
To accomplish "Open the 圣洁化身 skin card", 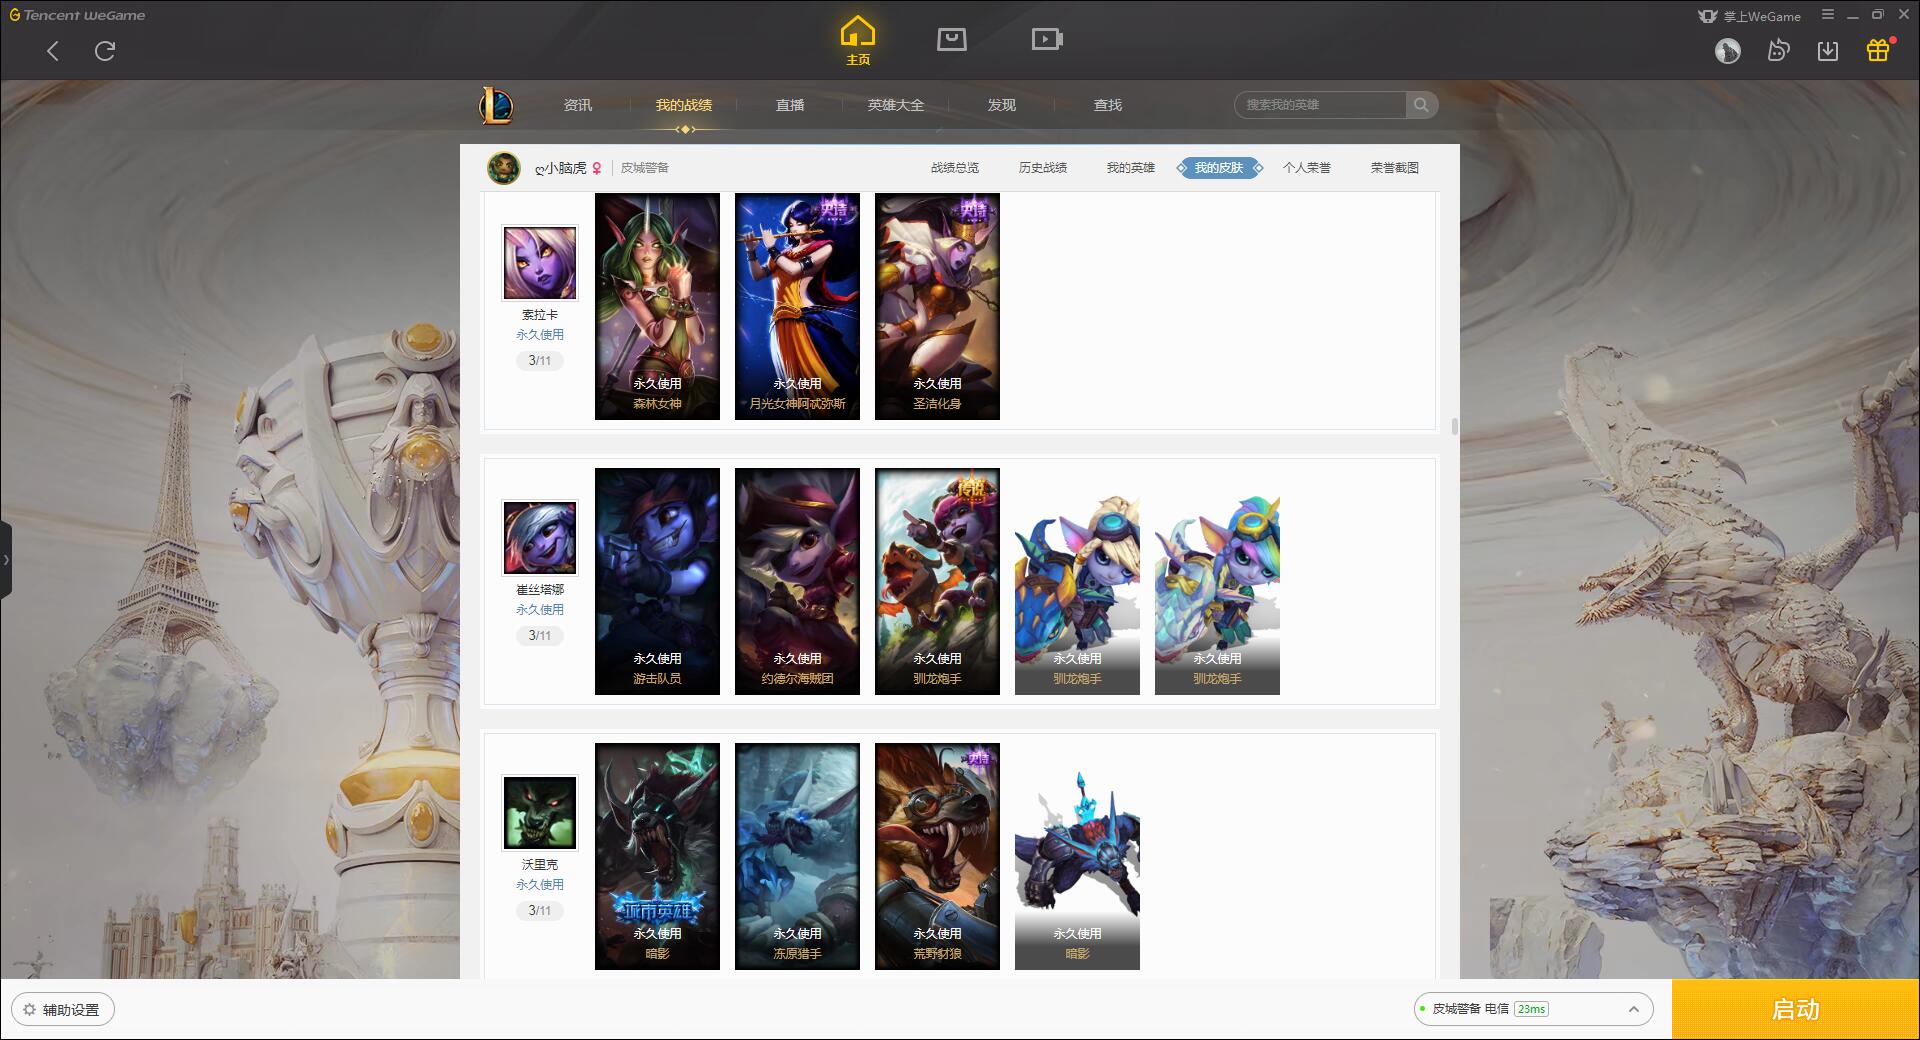I will coord(937,306).
